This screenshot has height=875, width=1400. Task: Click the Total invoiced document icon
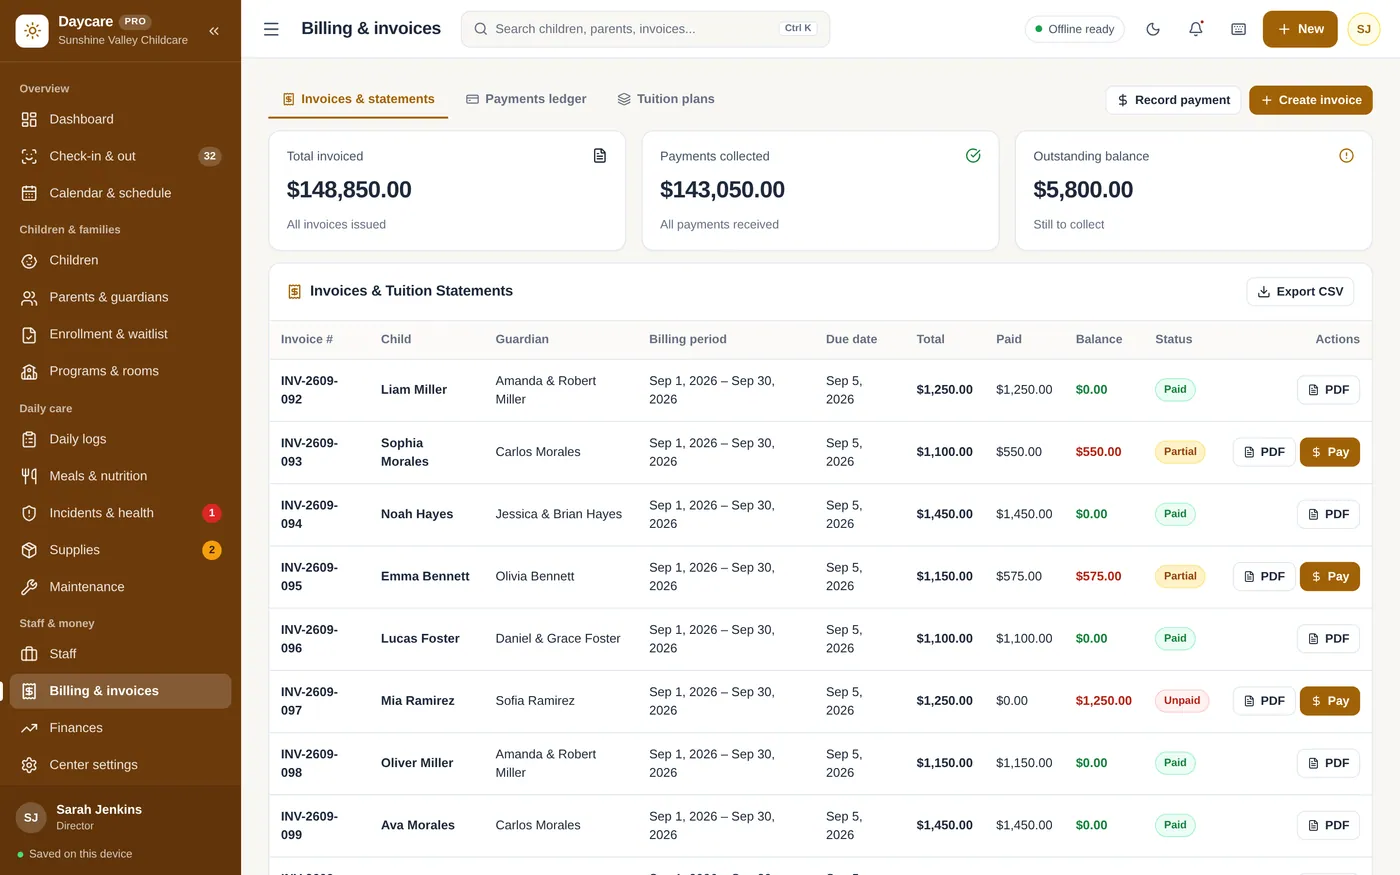coord(600,156)
